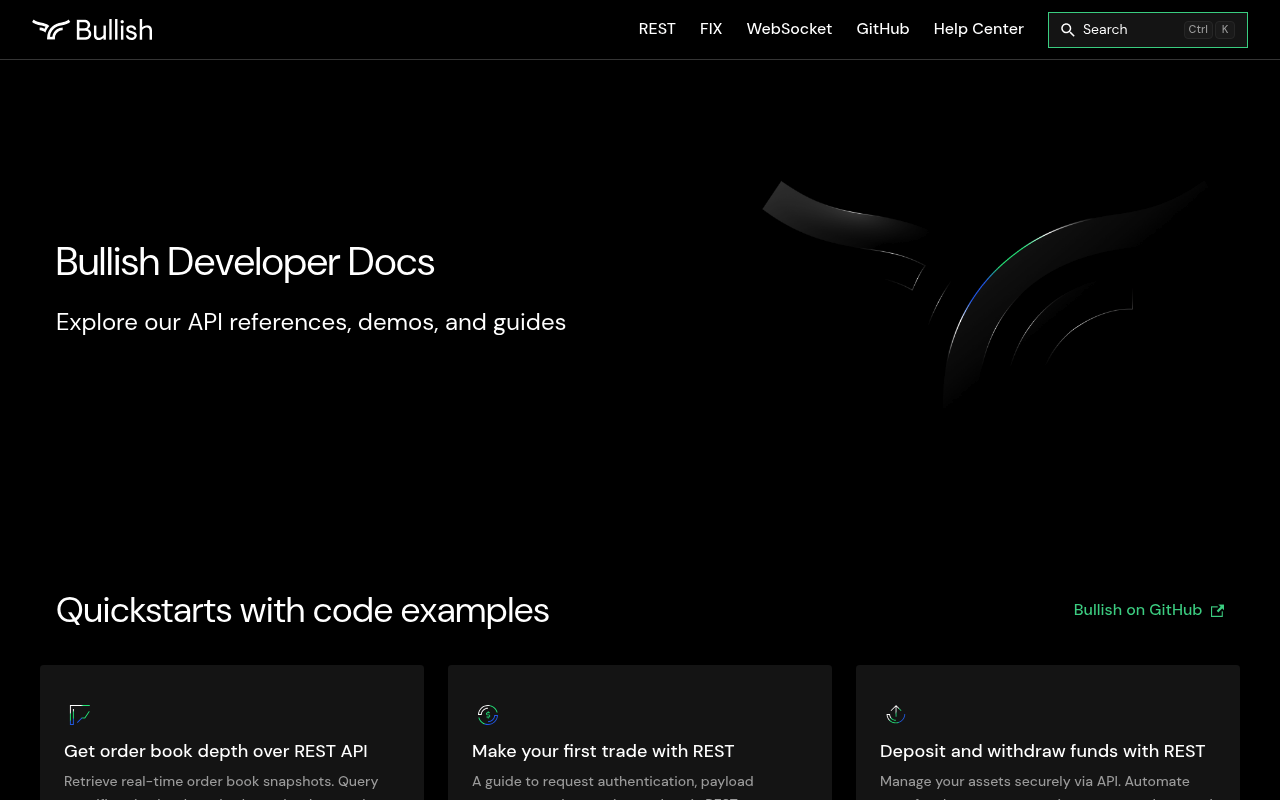Open the GitHub navigation link
1280x800 pixels.
(x=883, y=29)
